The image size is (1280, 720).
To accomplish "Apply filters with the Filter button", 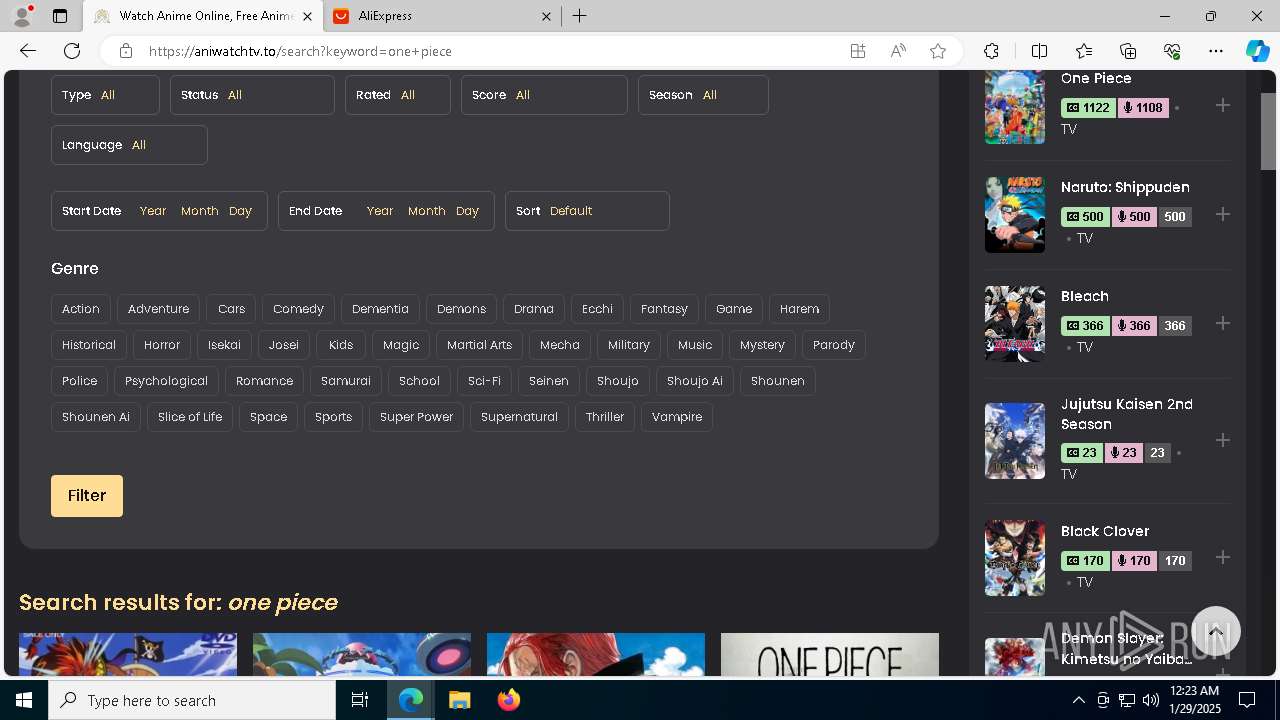I will coord(87,496).
